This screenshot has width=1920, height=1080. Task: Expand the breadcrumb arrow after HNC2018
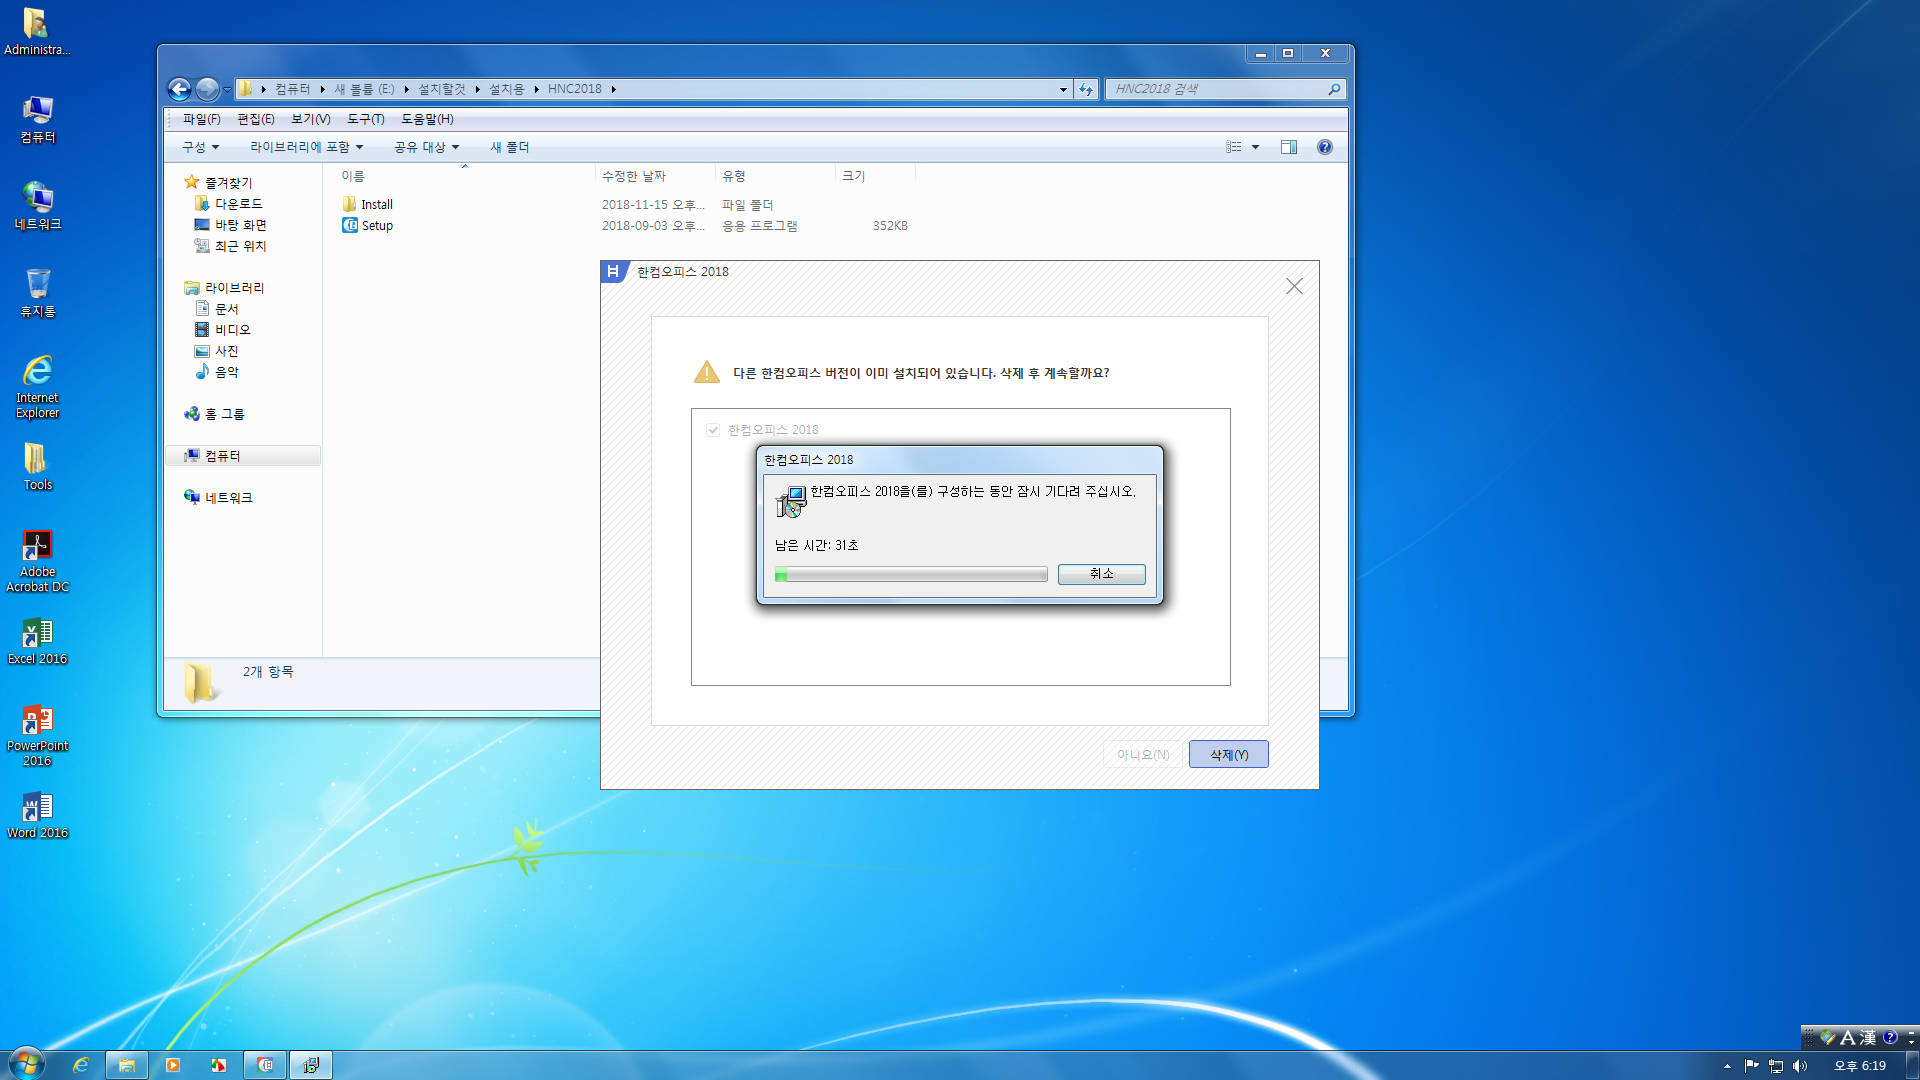pos(613,89)
